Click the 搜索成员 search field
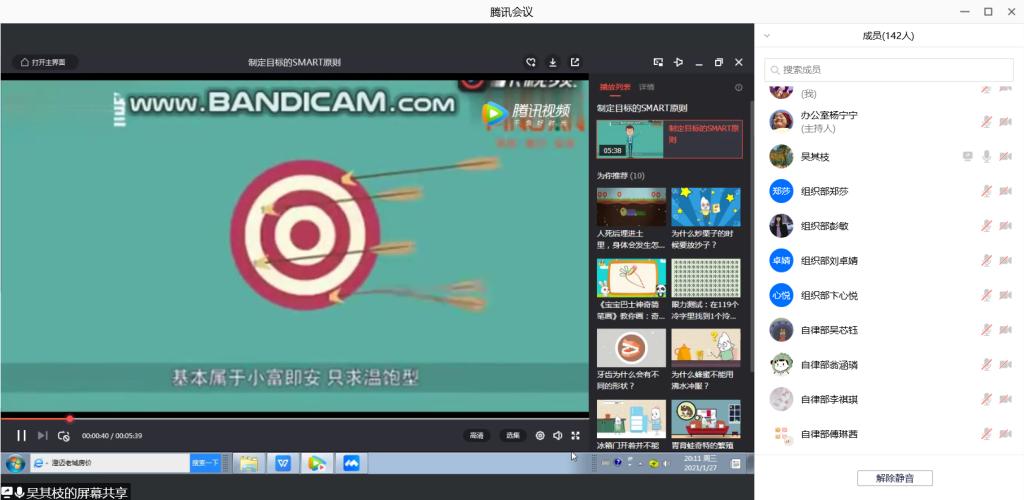The width and height of the screenshot is (1024, 500). pyautogui.click(x=888, y=70)
